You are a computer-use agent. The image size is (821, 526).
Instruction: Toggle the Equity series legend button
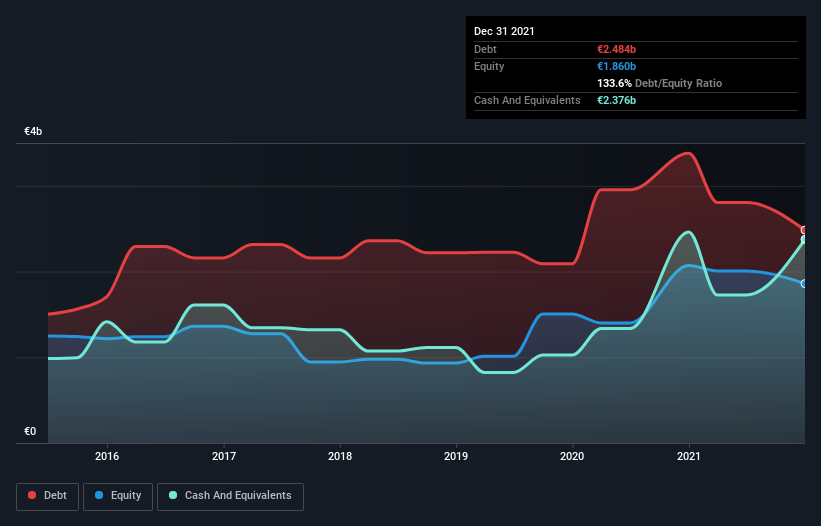click(x=118, y=496)
